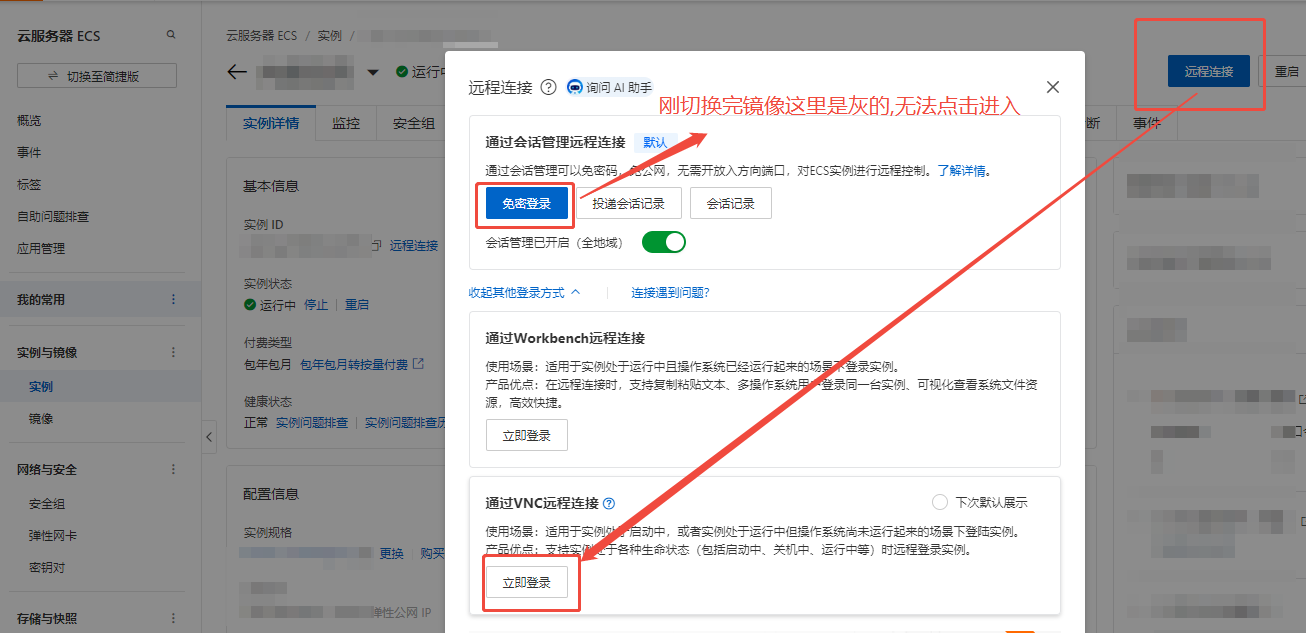Open 应用管理 in the sidebar
The width and height of the screenshot is (1306, 633).
click(x=41, y=248)
